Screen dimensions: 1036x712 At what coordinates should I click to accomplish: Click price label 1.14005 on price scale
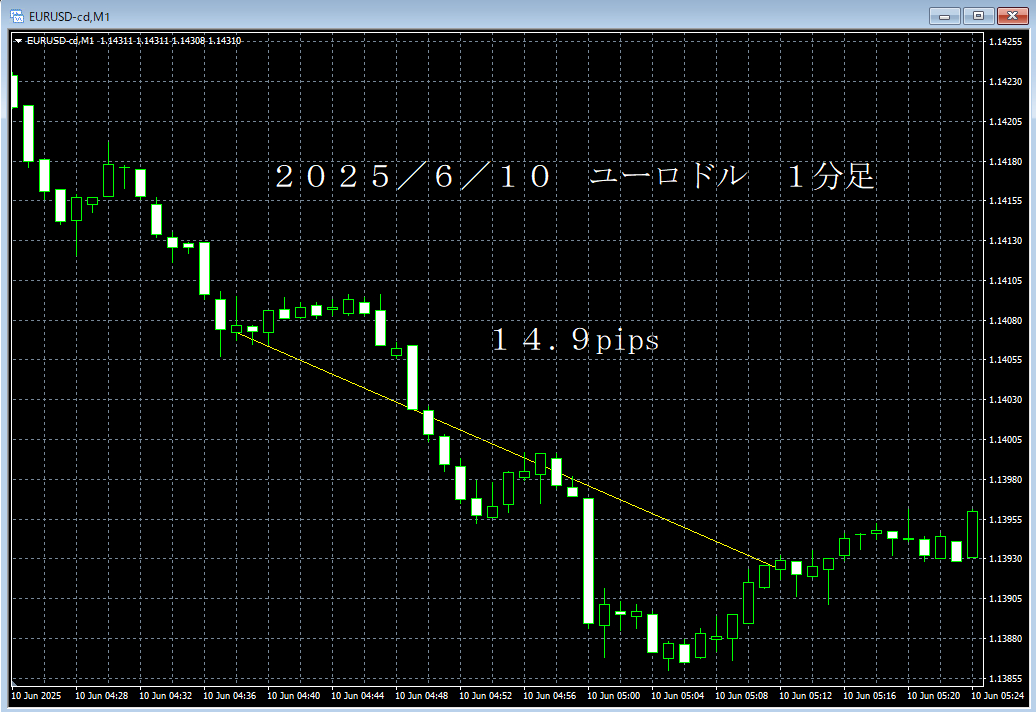point(1006,439)
